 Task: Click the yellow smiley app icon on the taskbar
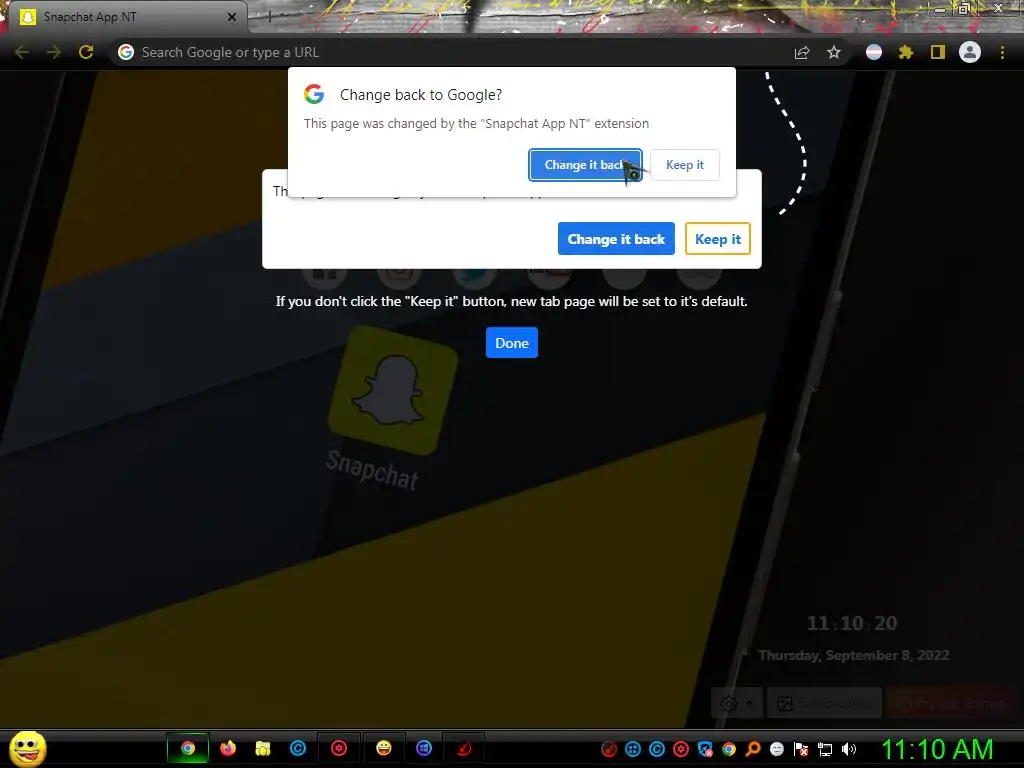(383, 748)
